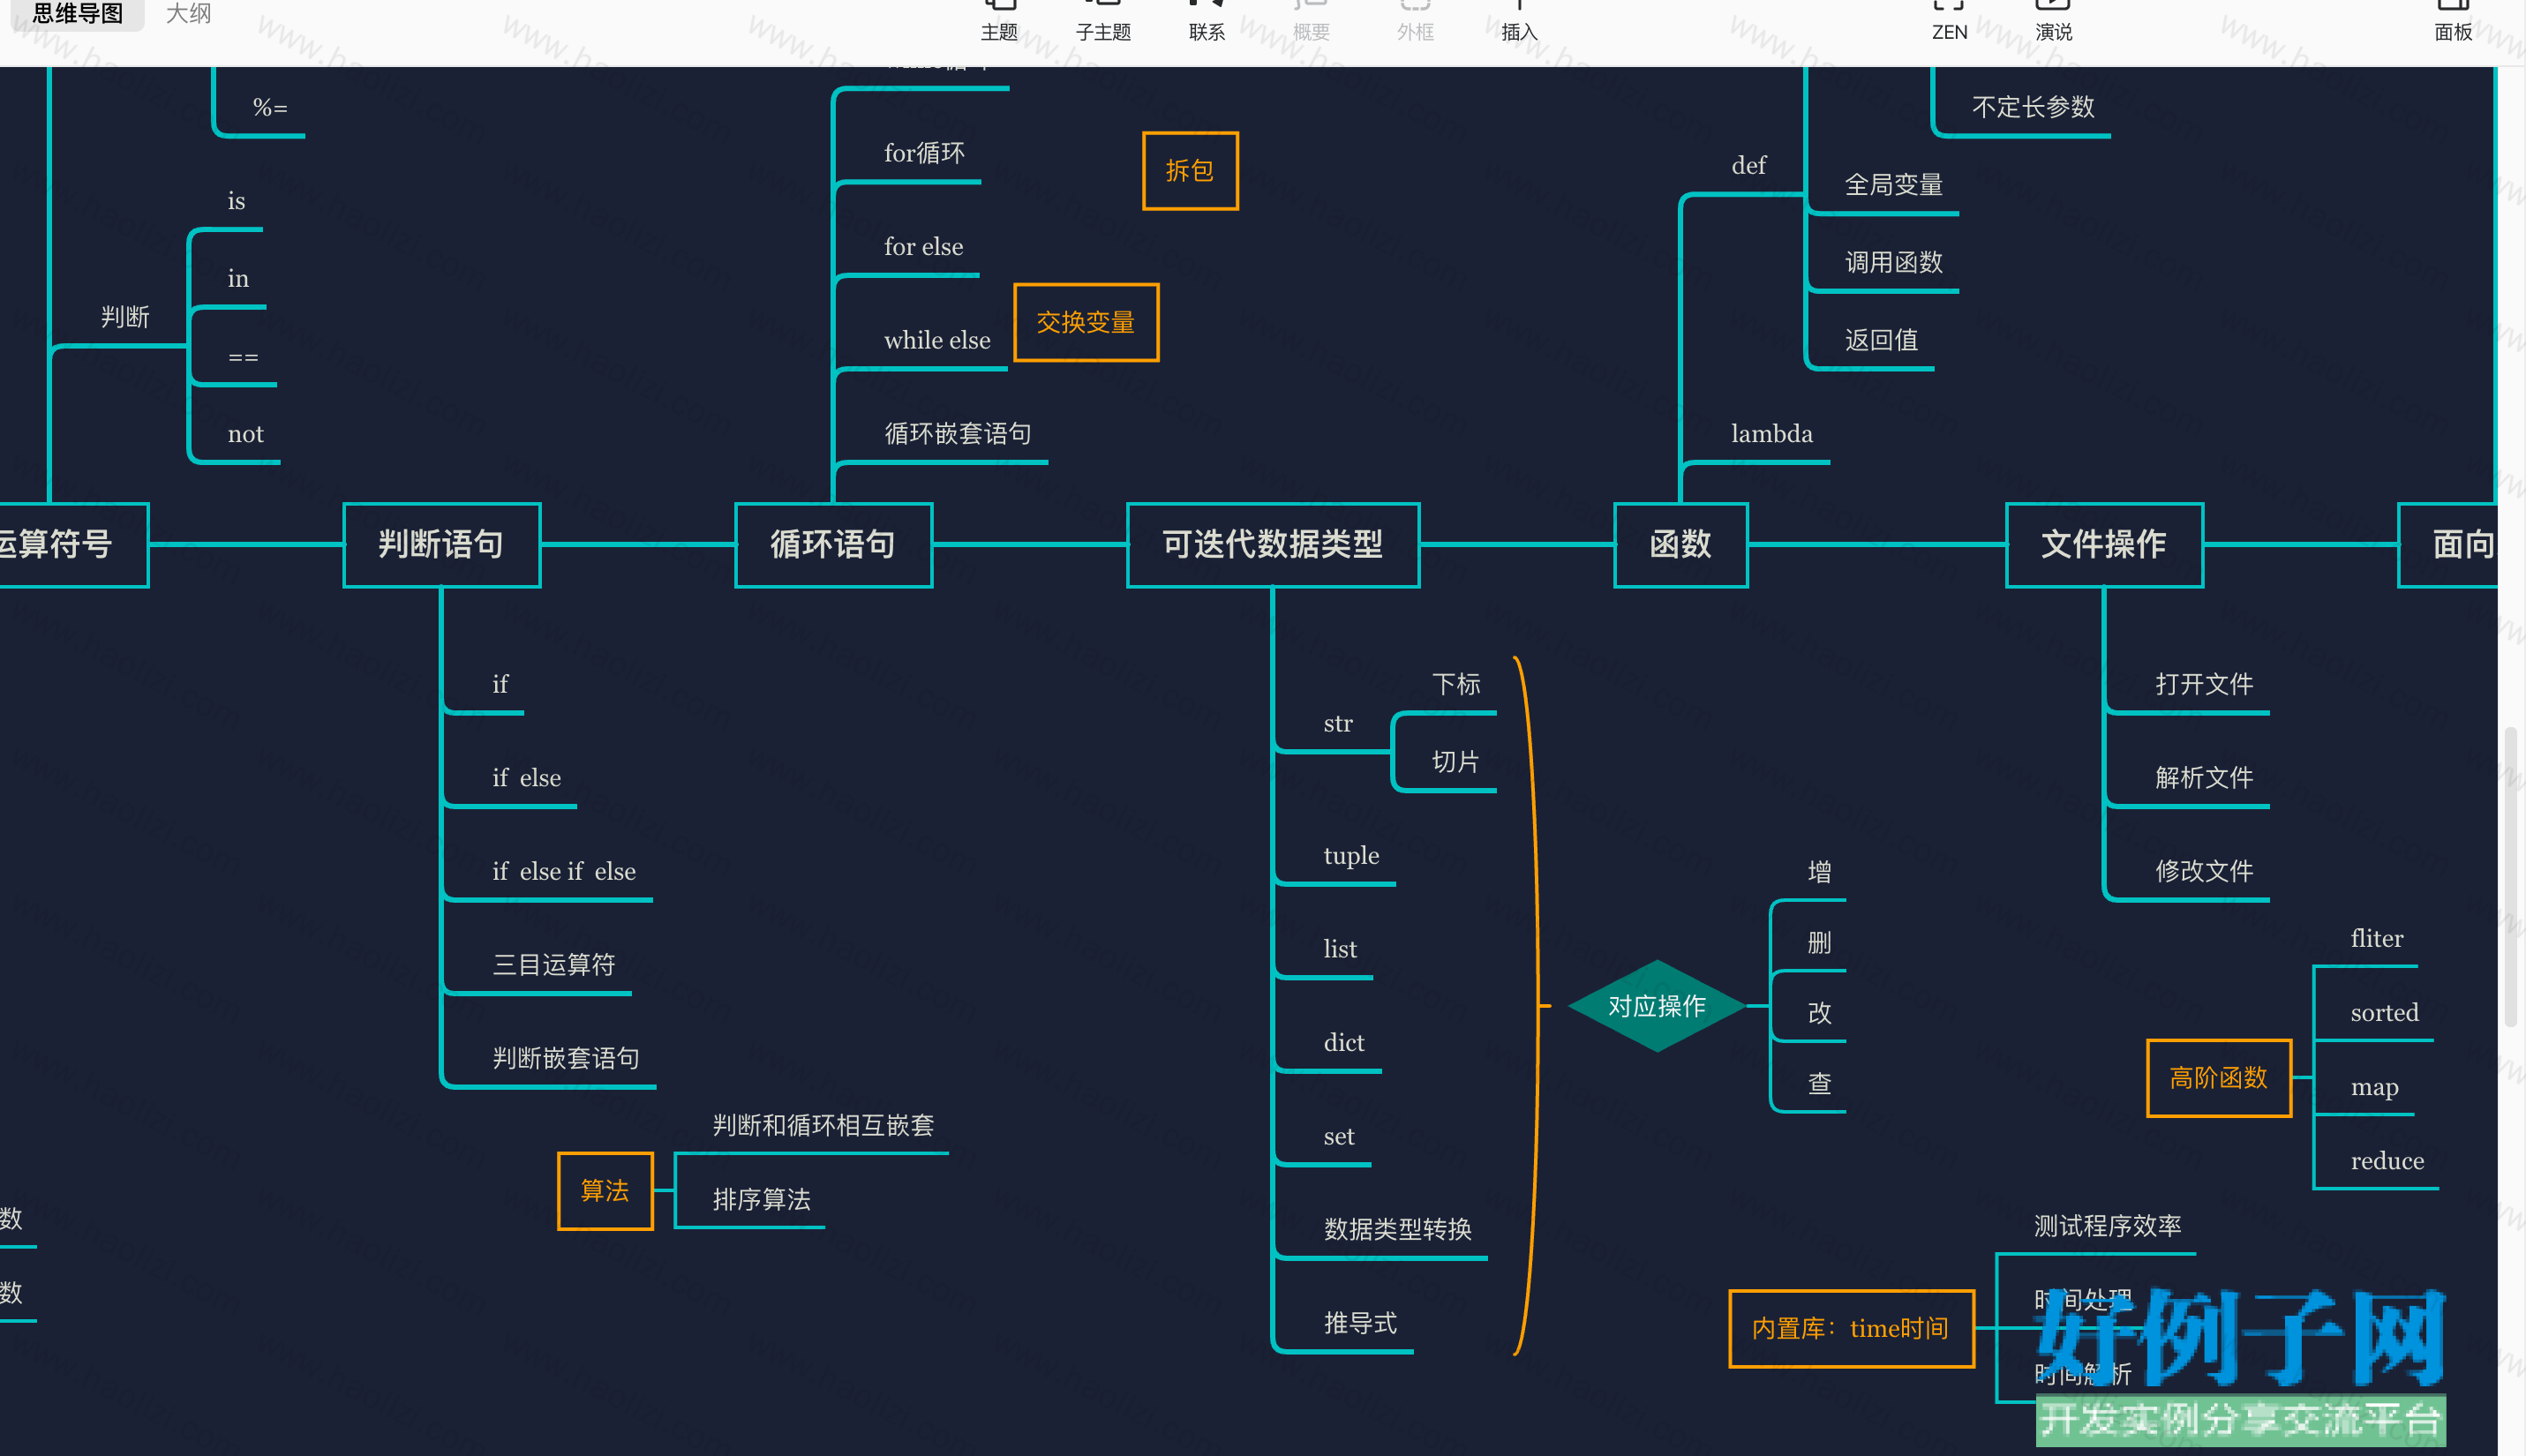The width and height of the screenshot is (2526, 1456).
Task: Start the 演说 presentation mode
Action: click(2053, 22)
